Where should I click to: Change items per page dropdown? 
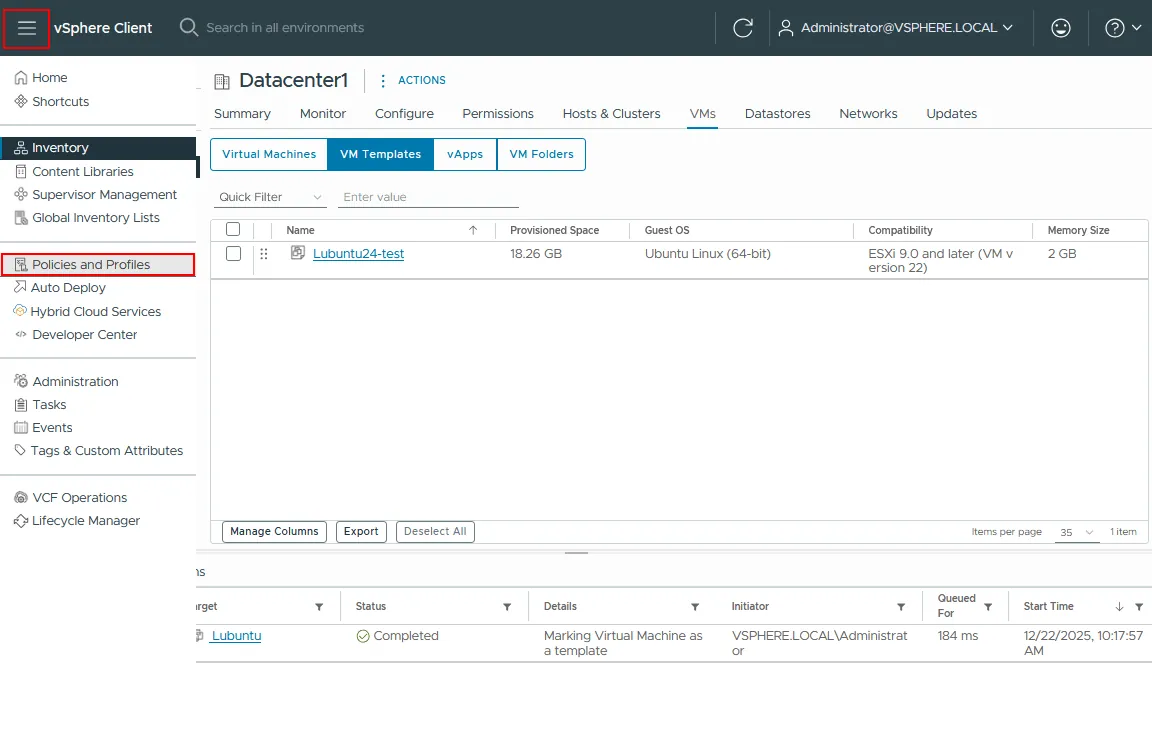tap(1077, 532)
